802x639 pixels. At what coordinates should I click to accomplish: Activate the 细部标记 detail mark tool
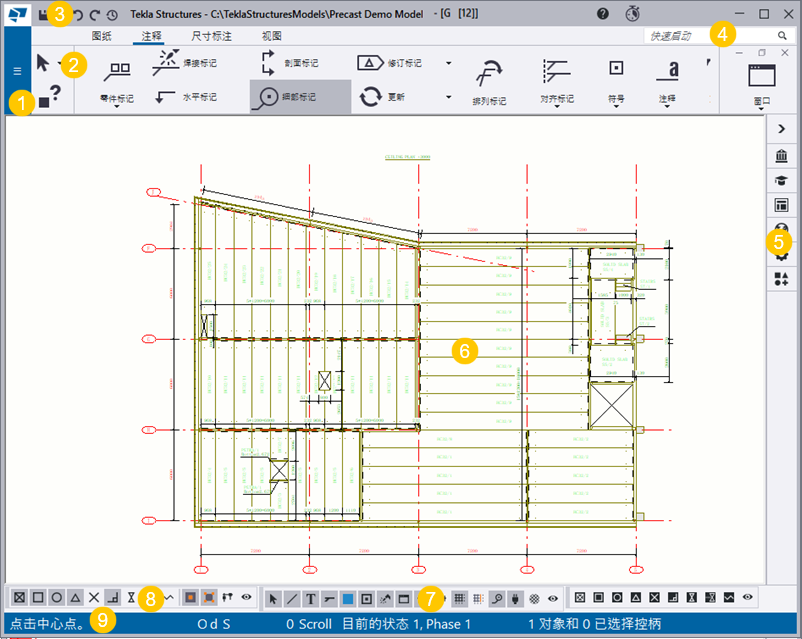point(300,97)
